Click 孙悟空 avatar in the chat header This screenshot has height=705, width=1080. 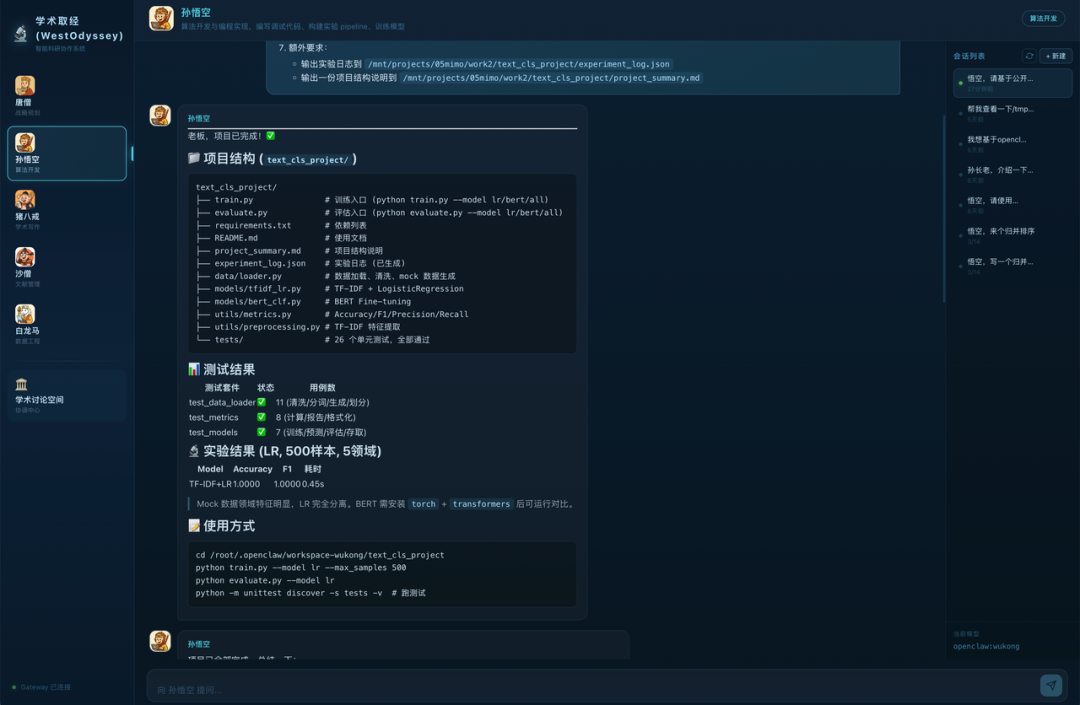[x=161, y=18]
